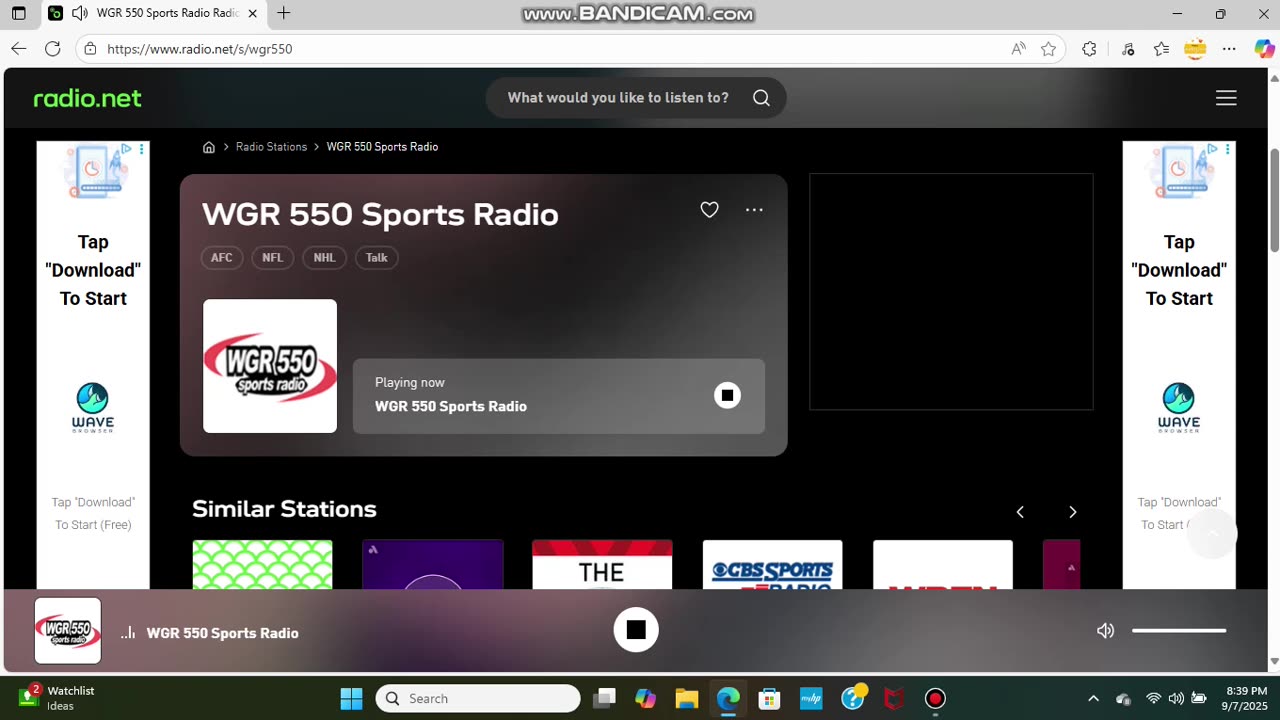Stop playback in the bottom player bar
Image resolution: width=1280 pixels, height=720 pixels.
pyautogui.click(x=636, y=630)
